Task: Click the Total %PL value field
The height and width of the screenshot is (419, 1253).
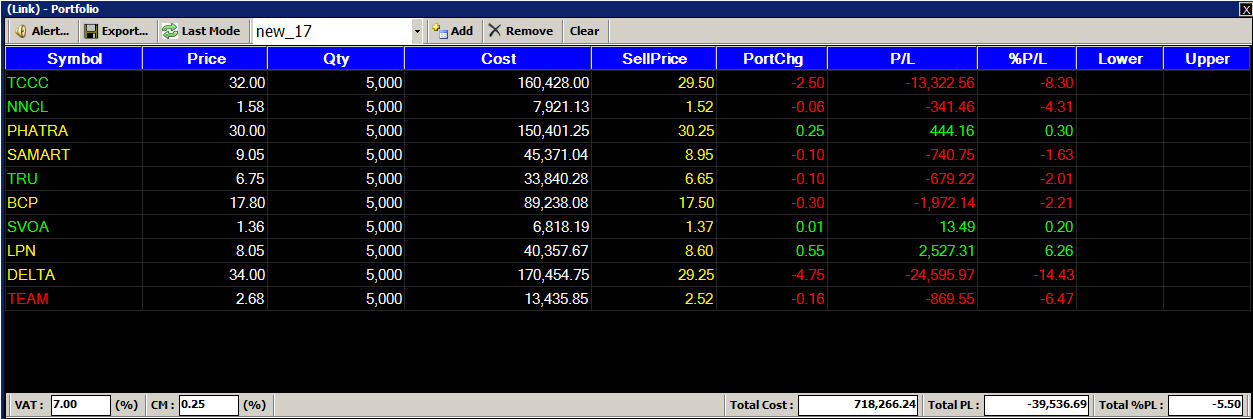Action: [x=1205, y=405]
